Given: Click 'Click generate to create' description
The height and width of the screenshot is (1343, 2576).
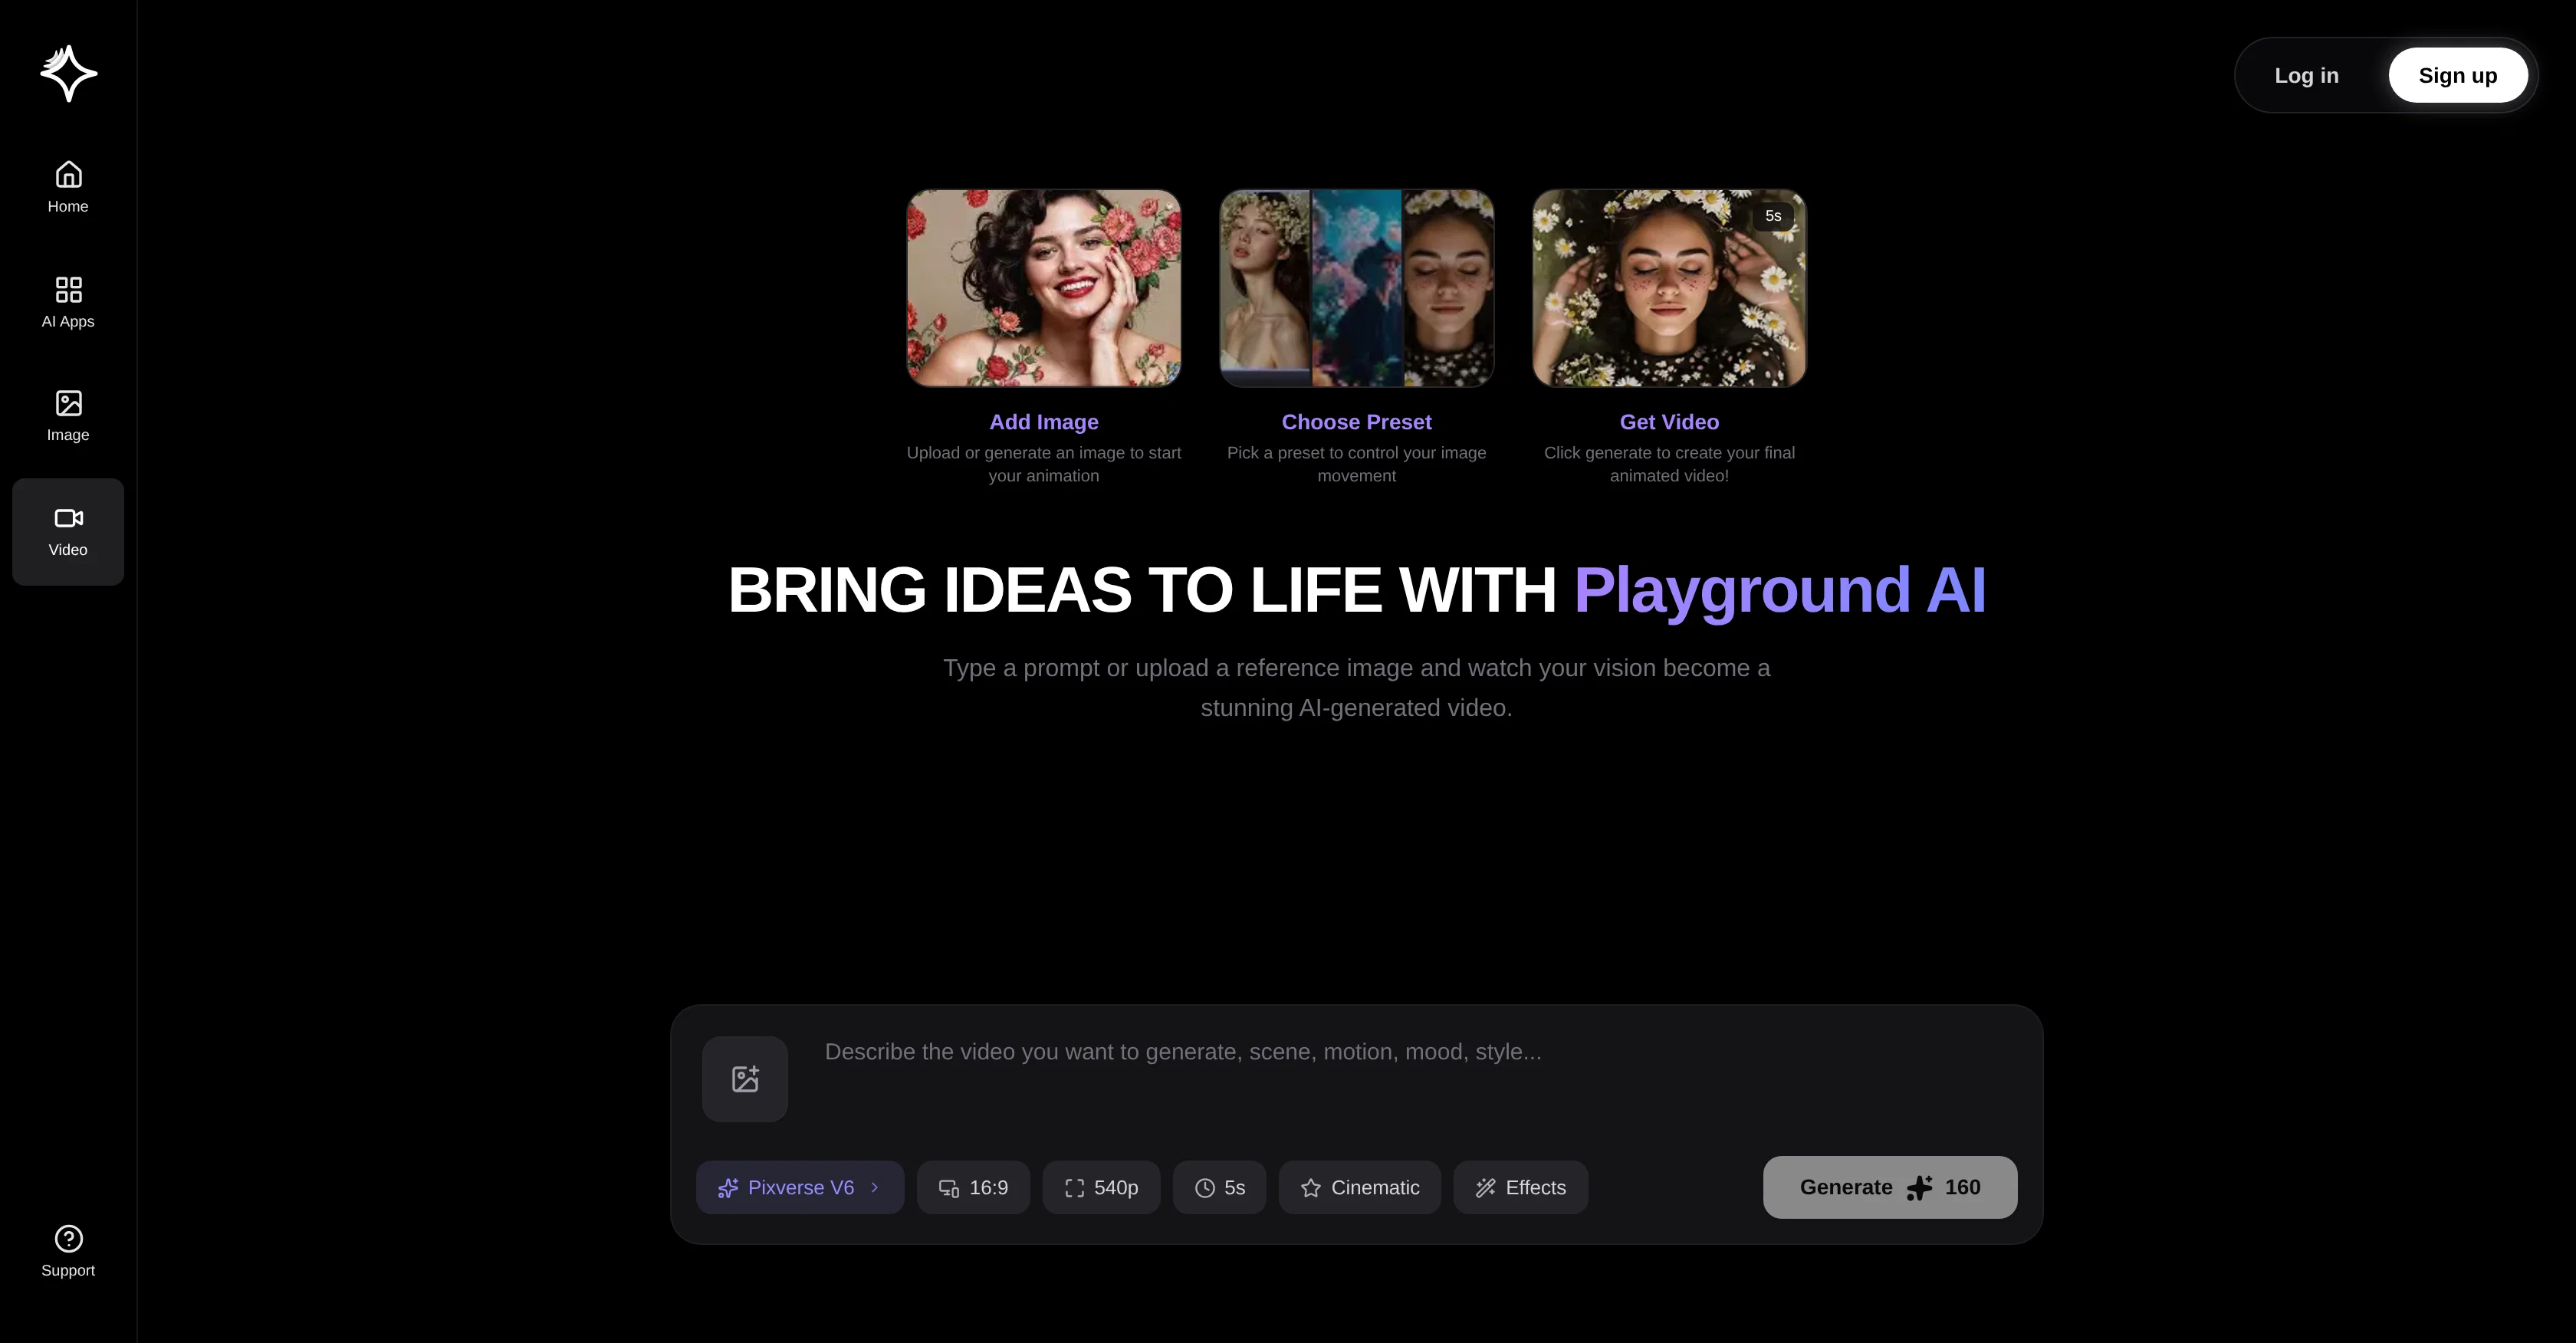Looking at the screenshot, I should (x=1669, y=464).
